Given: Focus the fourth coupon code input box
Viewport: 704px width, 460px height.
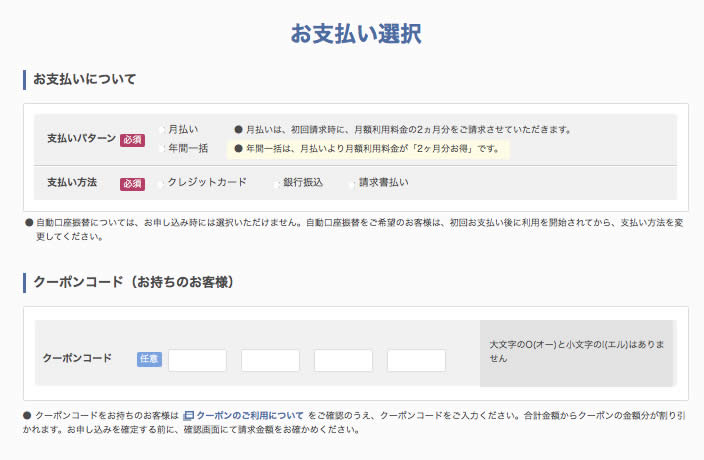Looking at the screenshot, I should click(416, 360).
